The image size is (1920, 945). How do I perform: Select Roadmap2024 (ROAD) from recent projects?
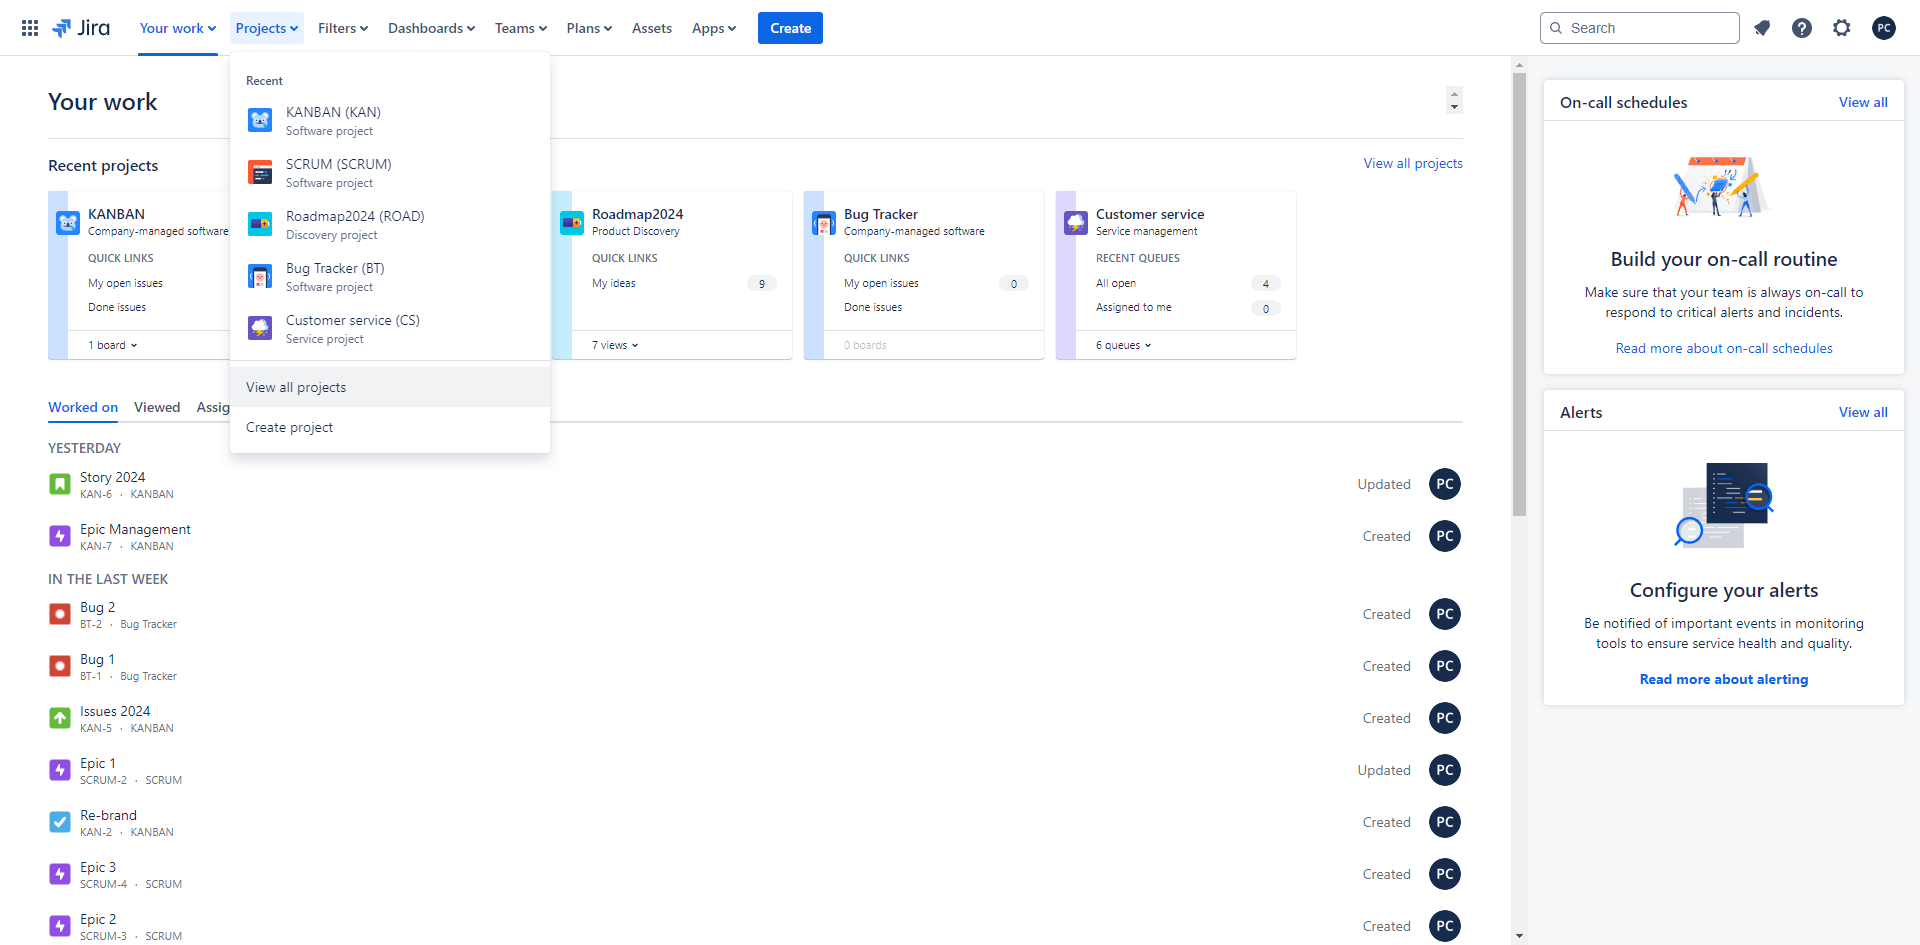tap(355, 224)
